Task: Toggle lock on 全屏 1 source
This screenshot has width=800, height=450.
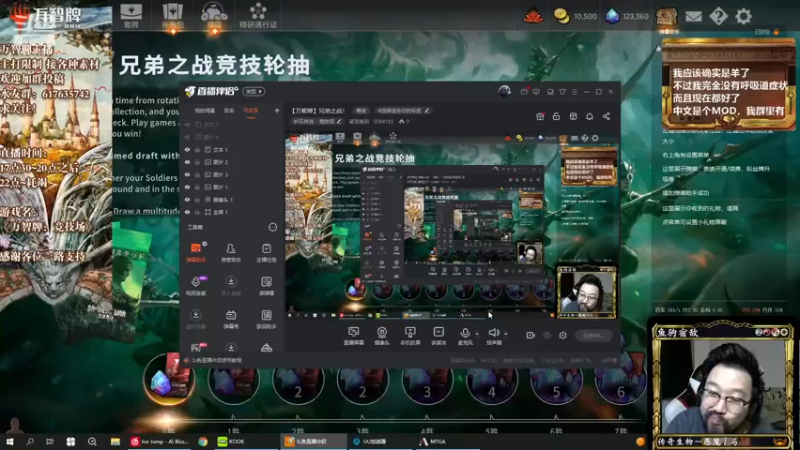Action: tap(197, 212)
